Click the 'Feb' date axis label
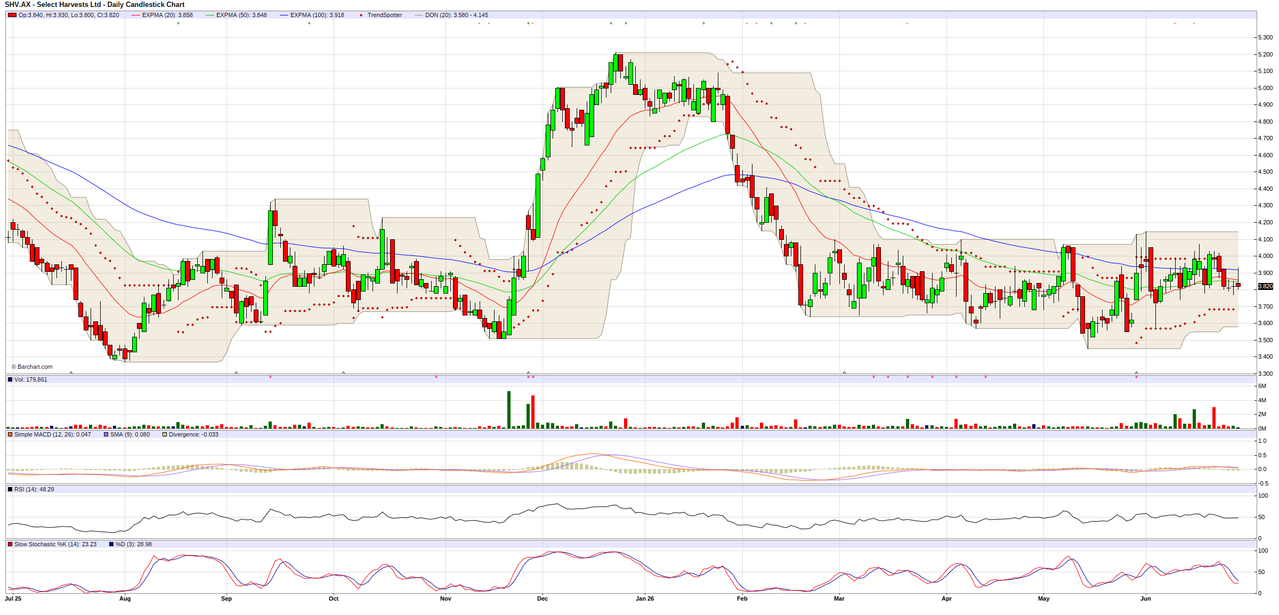The width and height of the screenshot is (1279, 615). pyautogui.click(x=742, y=597)
